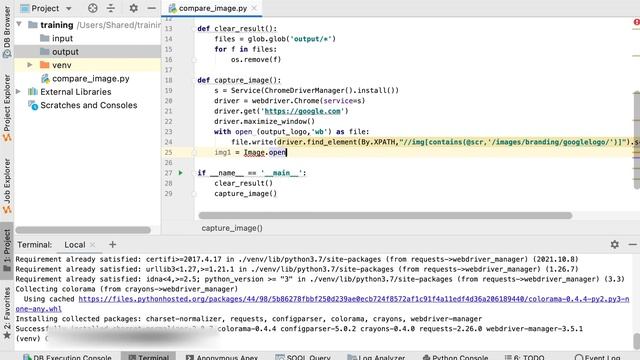Viewport: 640px width, 360px height.
Task: Click 'driver.maximize_window()' on line 22
Action: (x=264, y=121)
